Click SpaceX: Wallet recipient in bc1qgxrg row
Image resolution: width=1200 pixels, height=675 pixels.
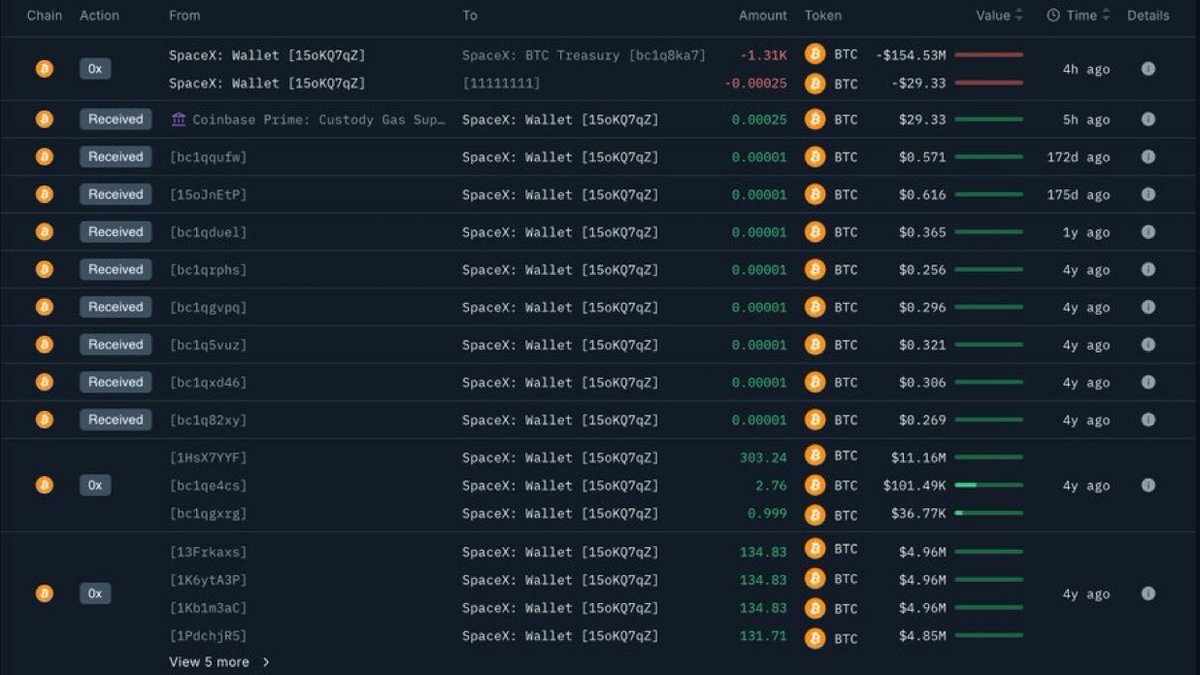560,513
